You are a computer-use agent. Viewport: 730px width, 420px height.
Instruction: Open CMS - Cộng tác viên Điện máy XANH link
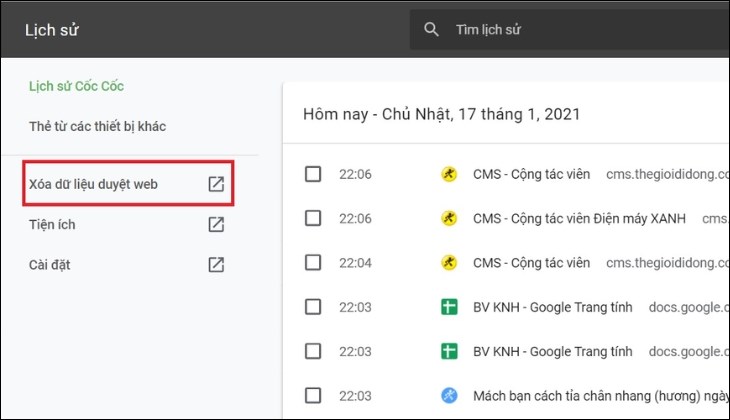click(x=579, y=218)
